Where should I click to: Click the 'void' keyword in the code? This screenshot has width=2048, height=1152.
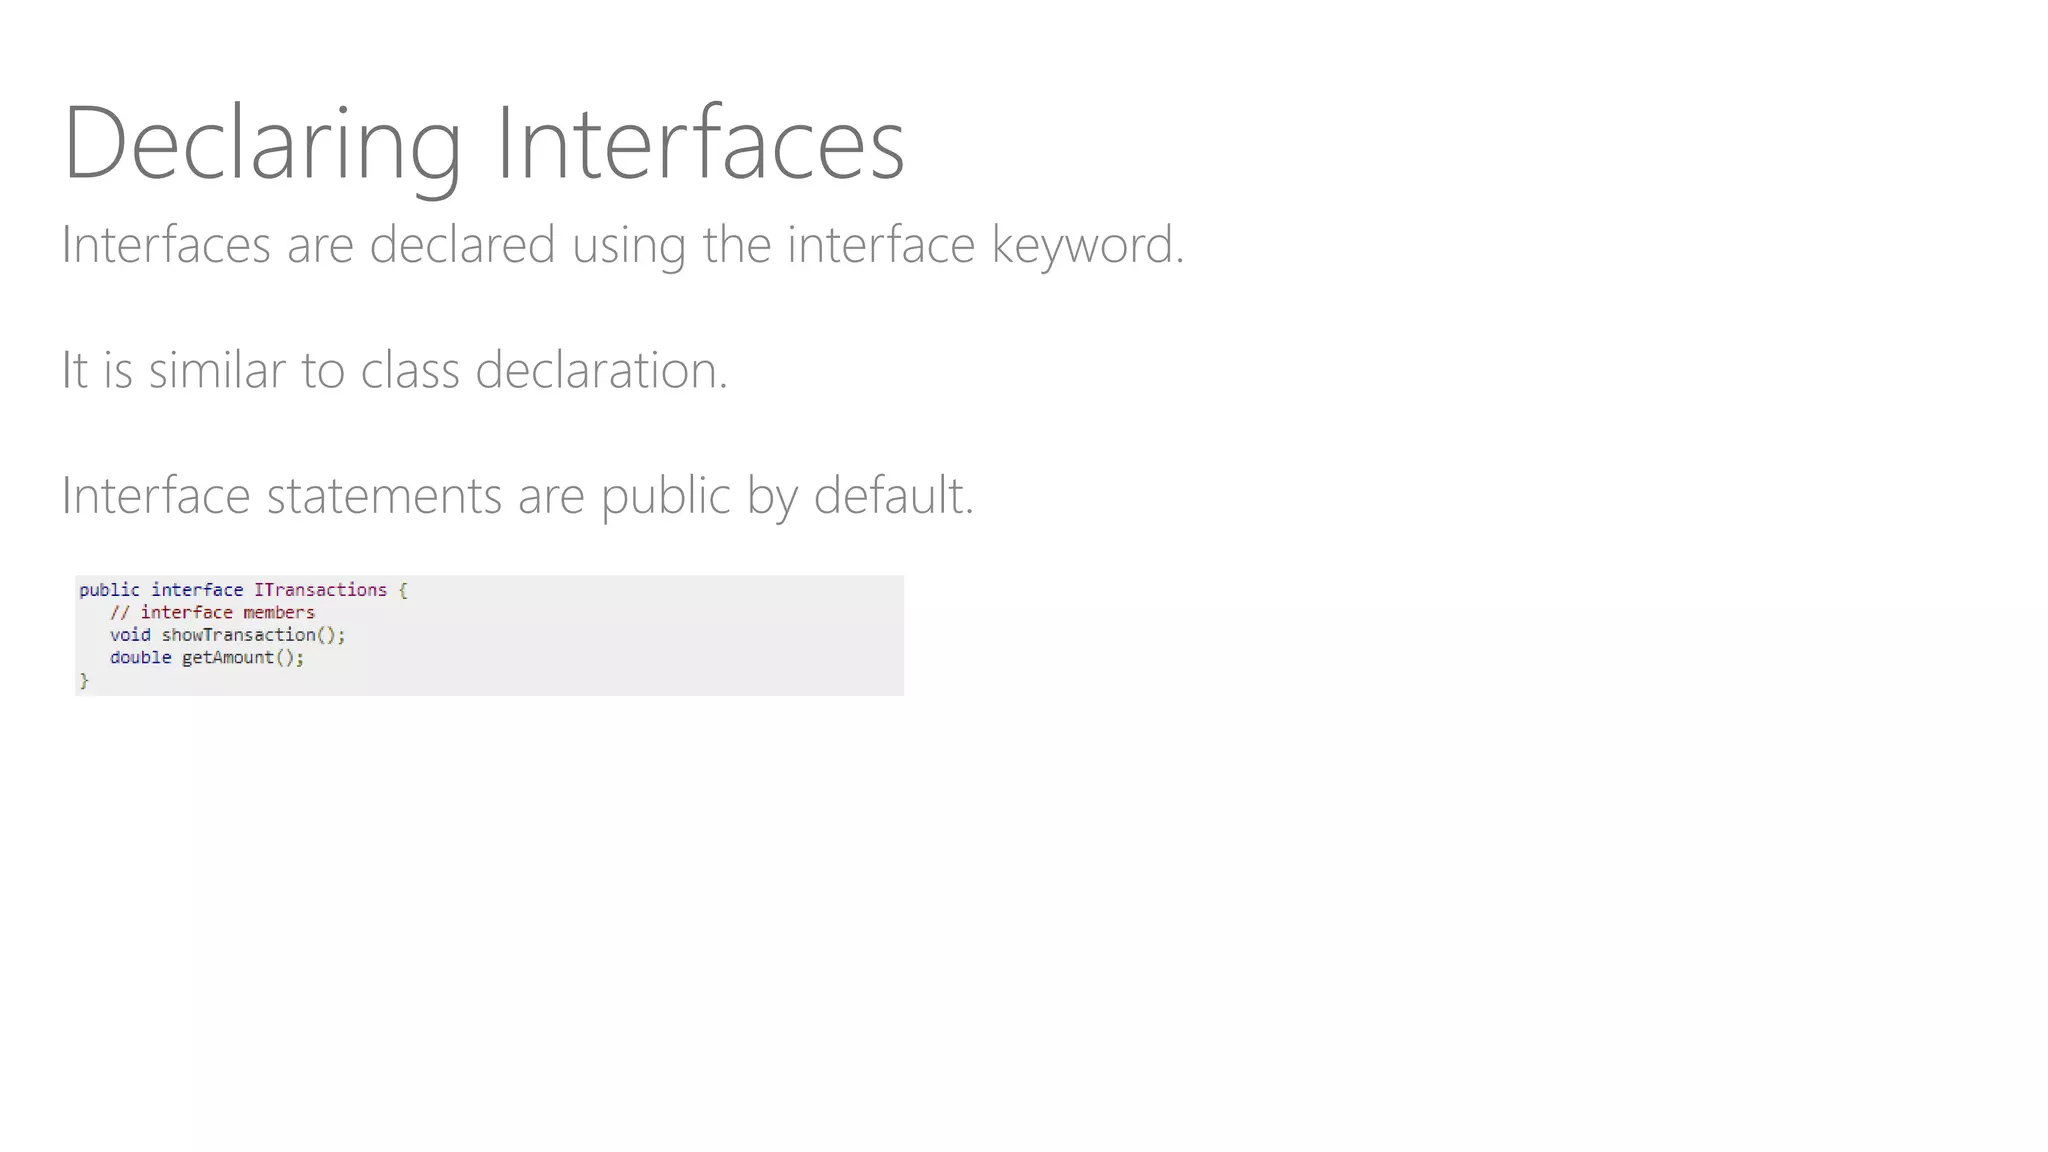pyautogui.click(x=130, y=635)
